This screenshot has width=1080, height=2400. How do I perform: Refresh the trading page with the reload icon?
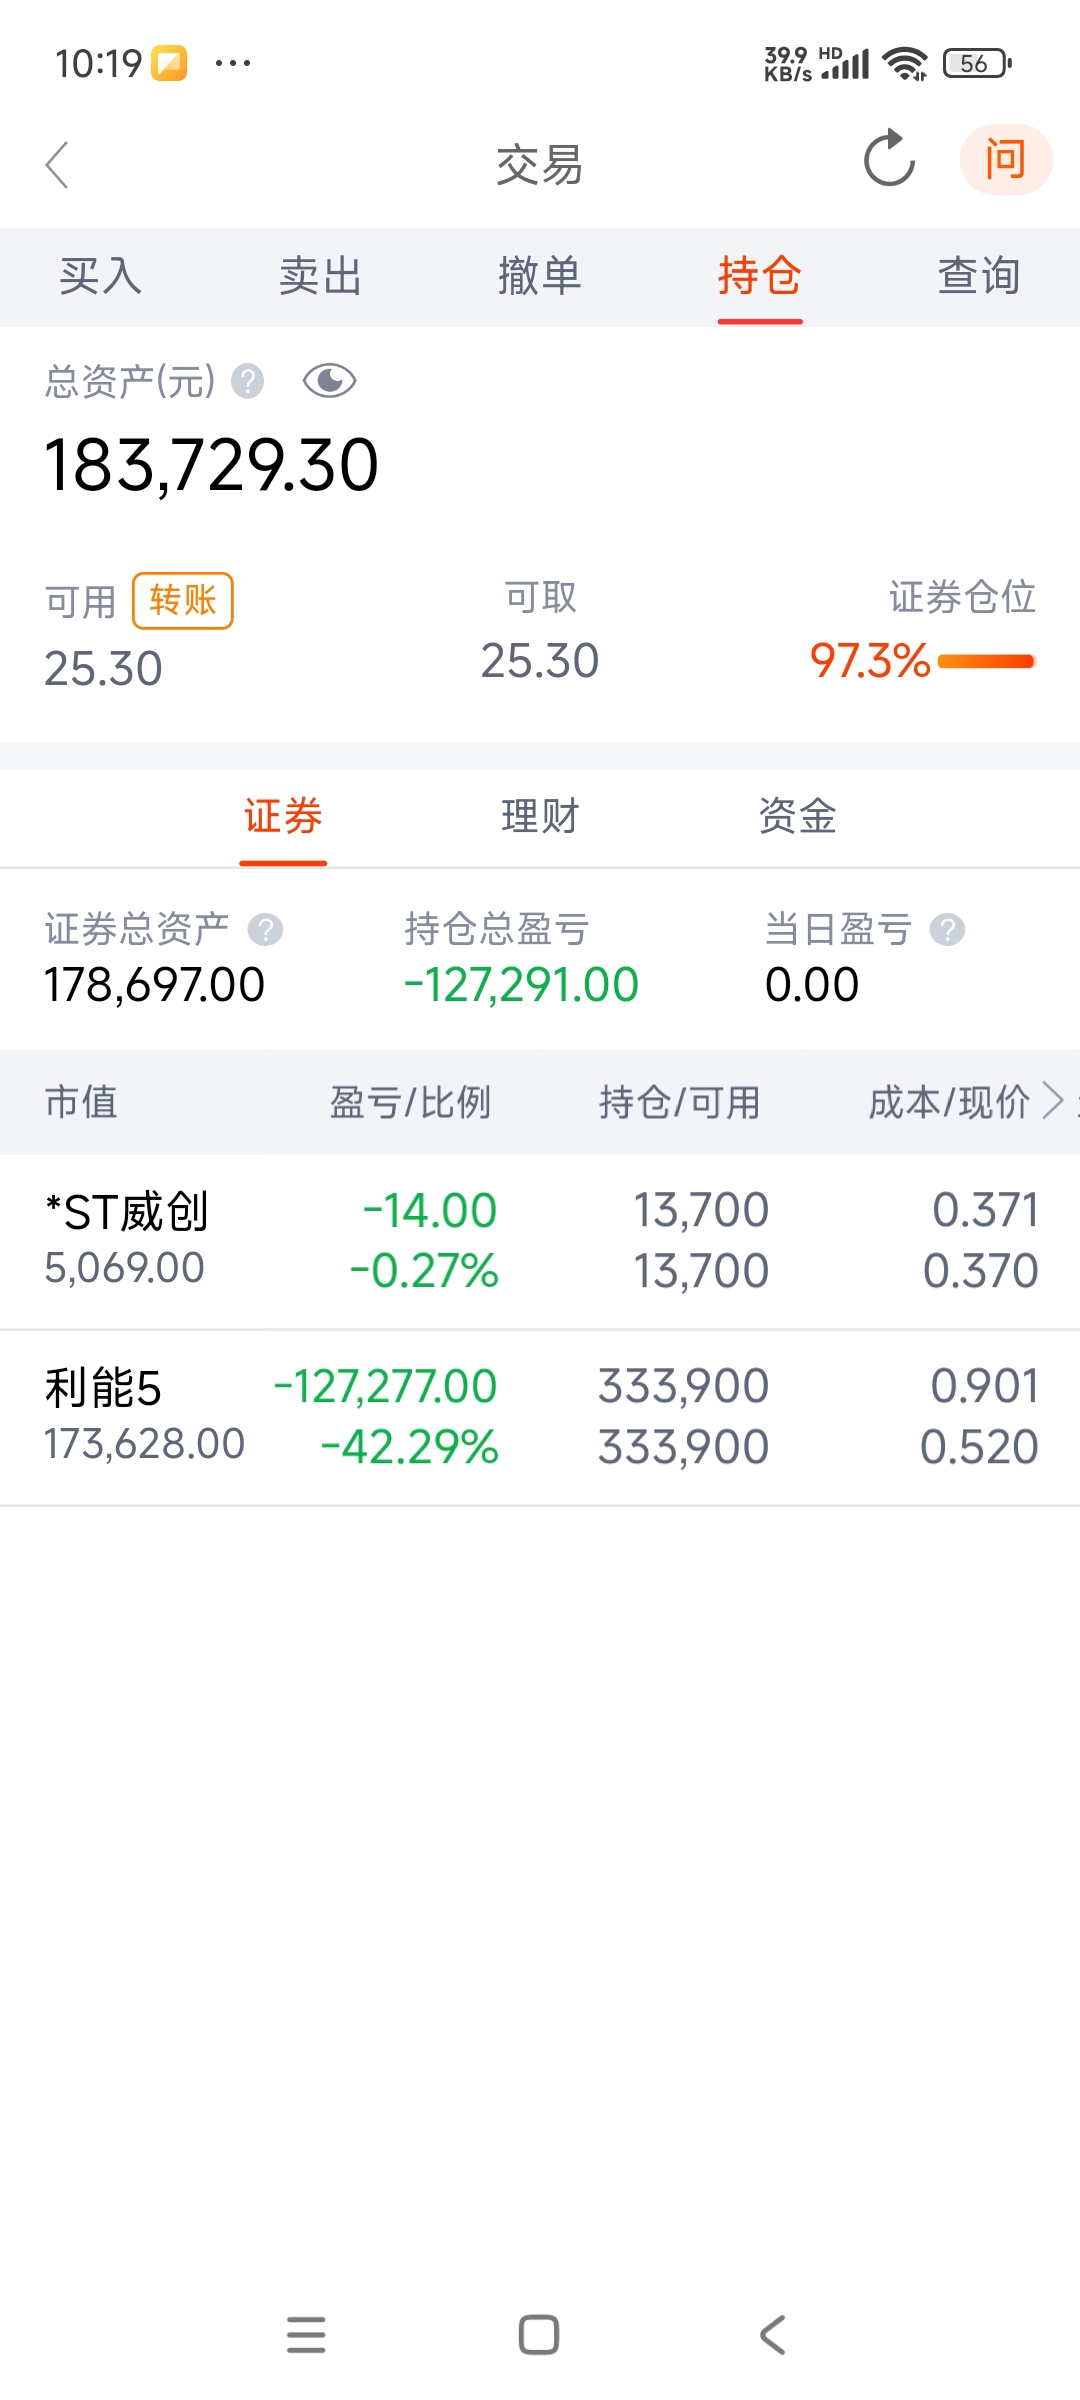coord(888,159)
